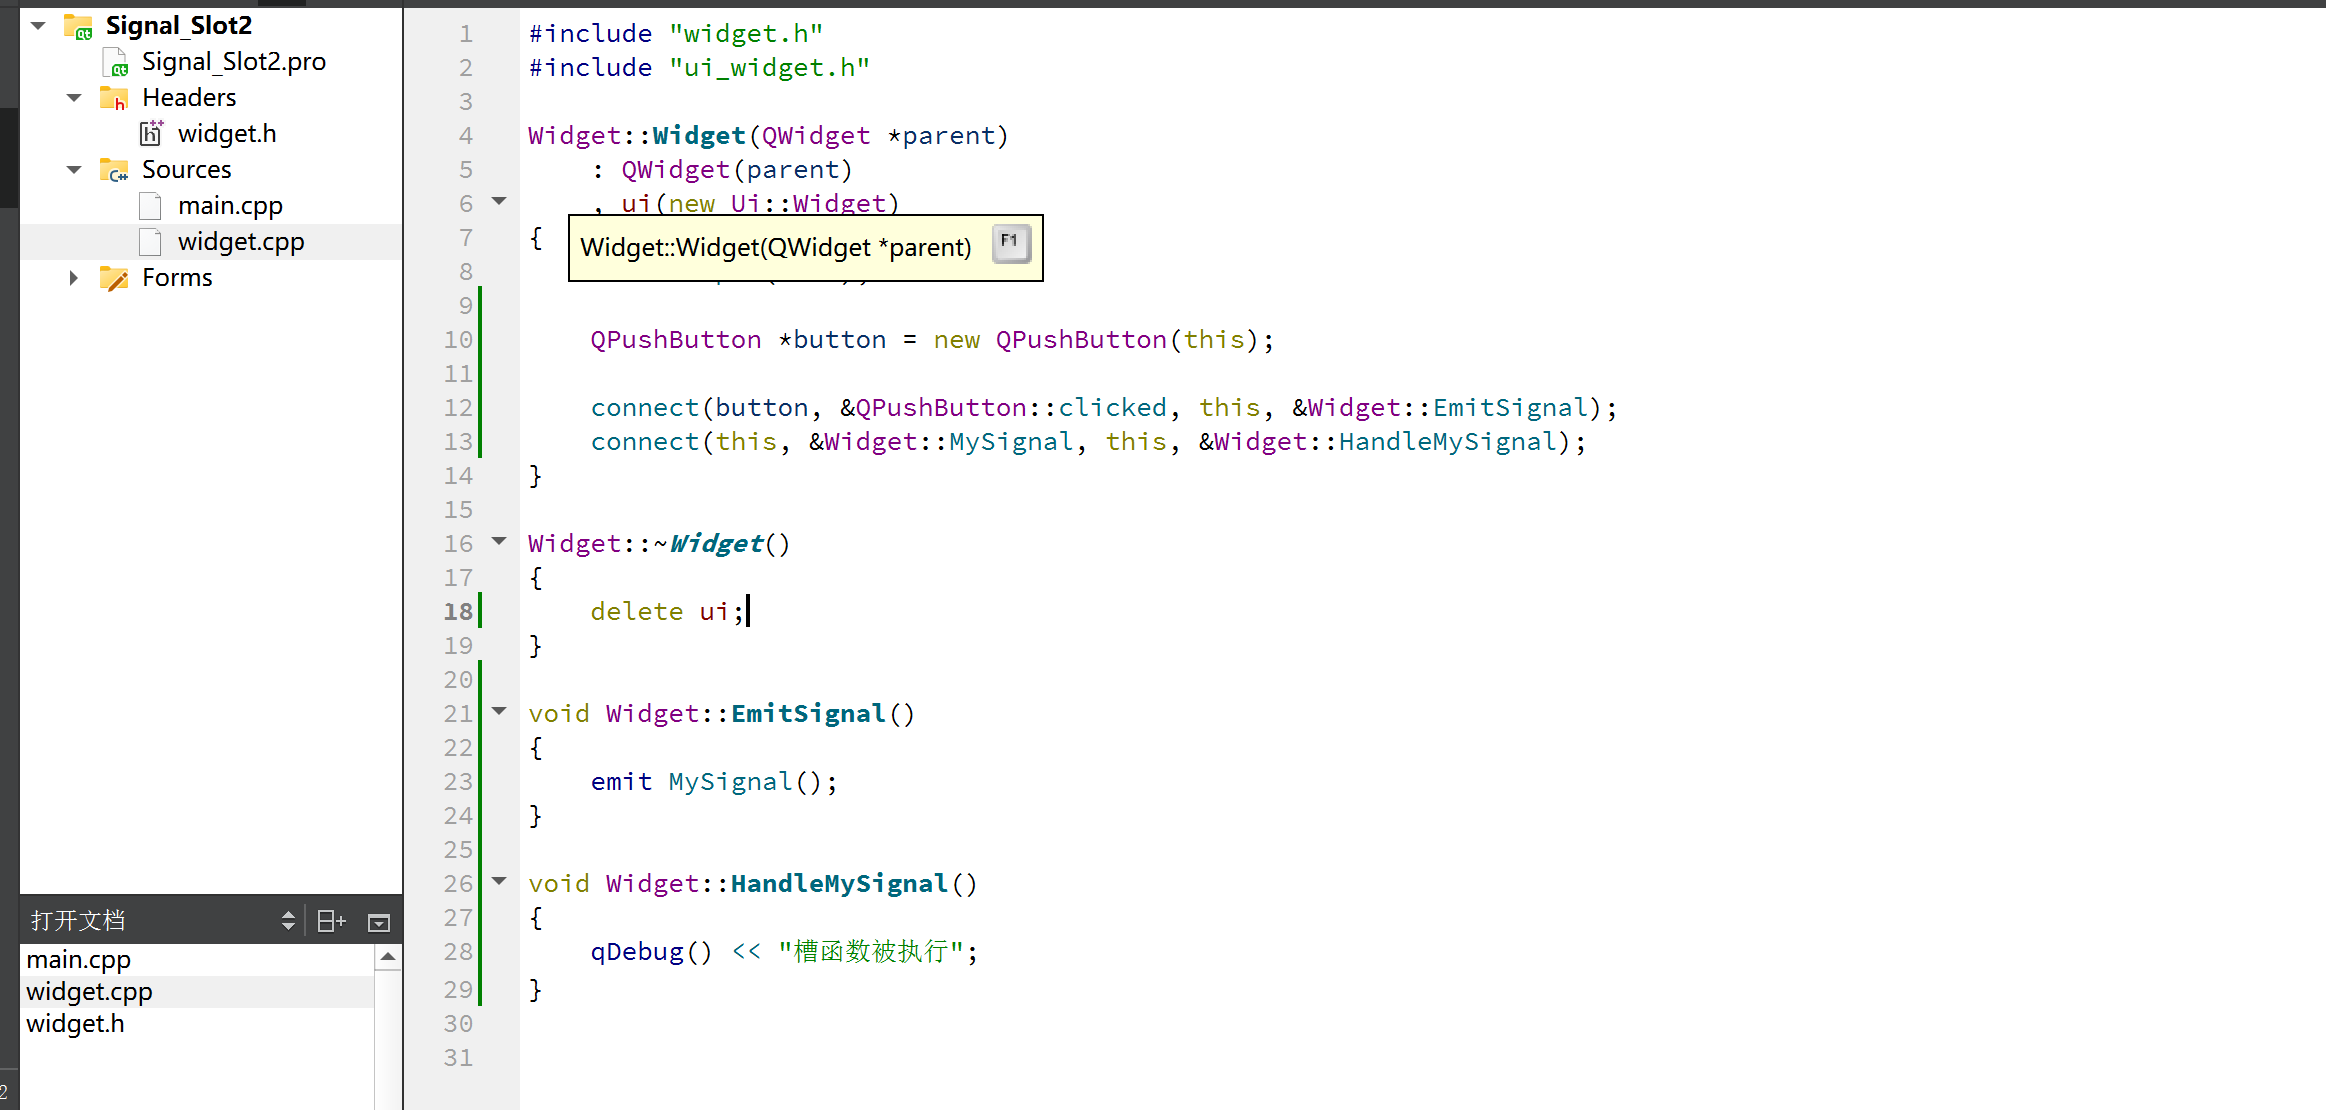Click the Sources C++ folder icon

tap(114, 170)
